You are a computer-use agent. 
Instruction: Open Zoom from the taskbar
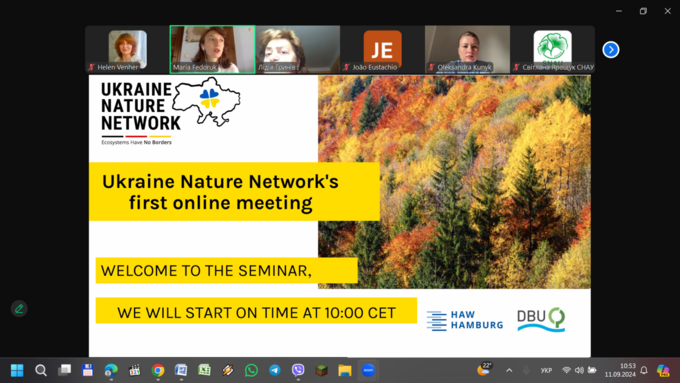tap(368, 370)
